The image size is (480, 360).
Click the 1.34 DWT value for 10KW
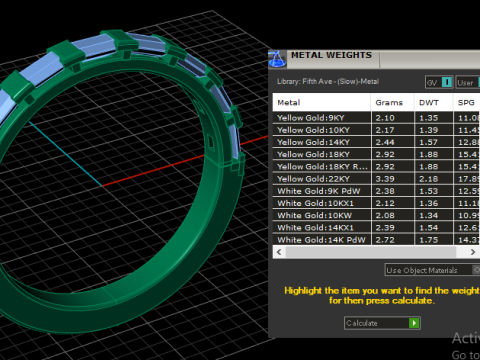(x=429, y=216)
